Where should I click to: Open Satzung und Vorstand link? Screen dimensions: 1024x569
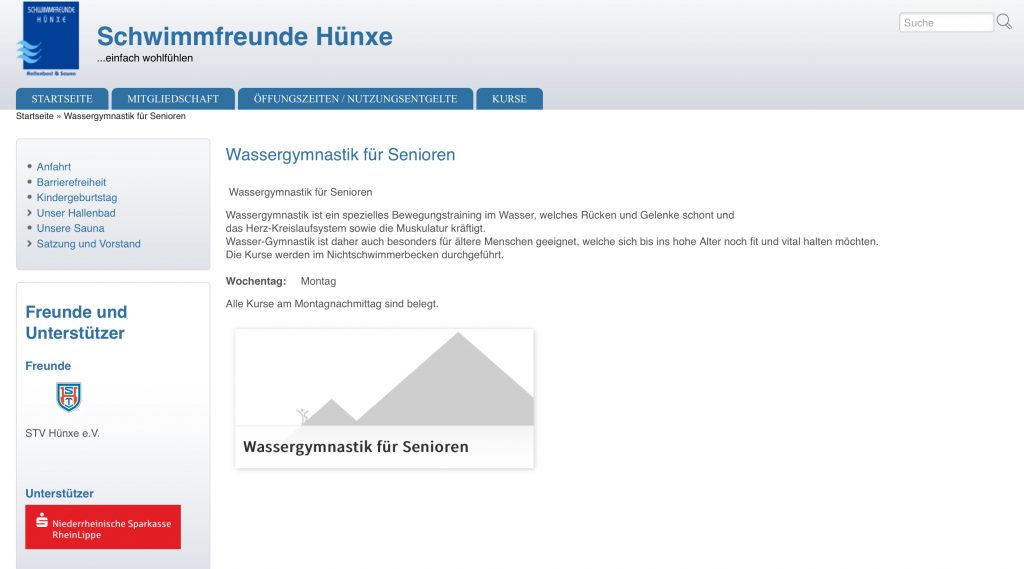pyautogui.click(x=89, y=244)
